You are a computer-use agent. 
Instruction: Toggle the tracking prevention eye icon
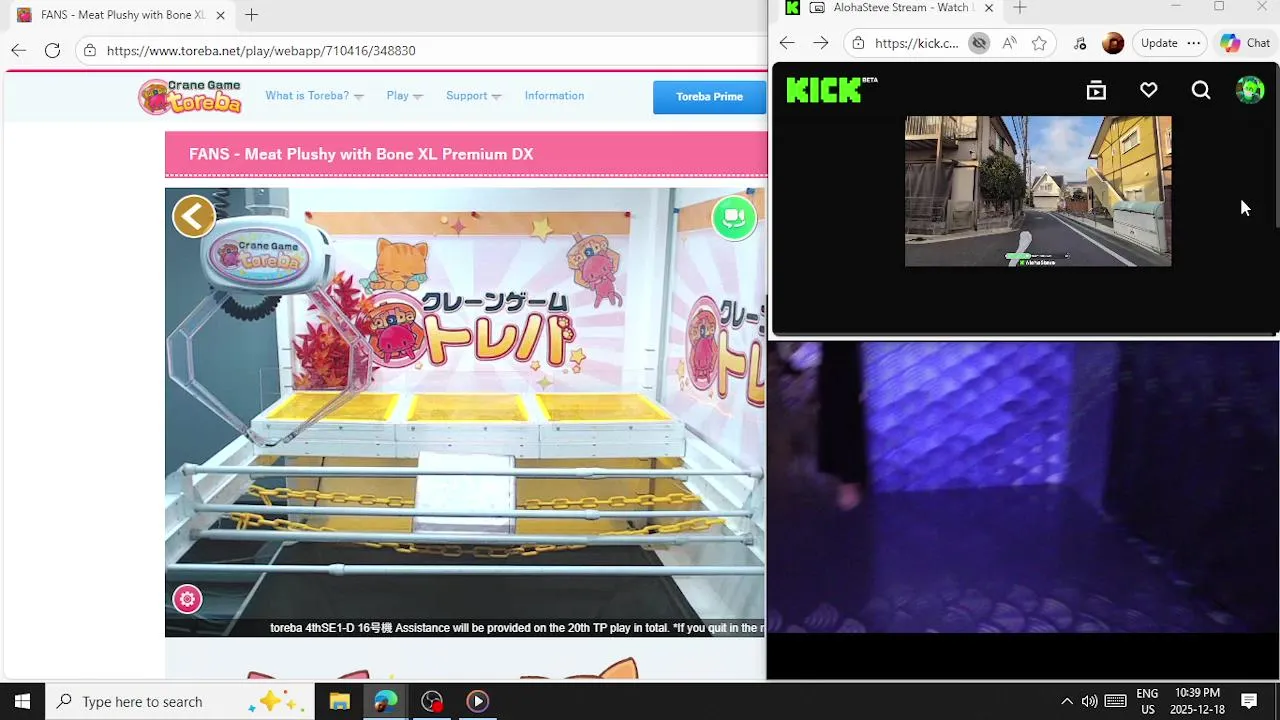979,43
